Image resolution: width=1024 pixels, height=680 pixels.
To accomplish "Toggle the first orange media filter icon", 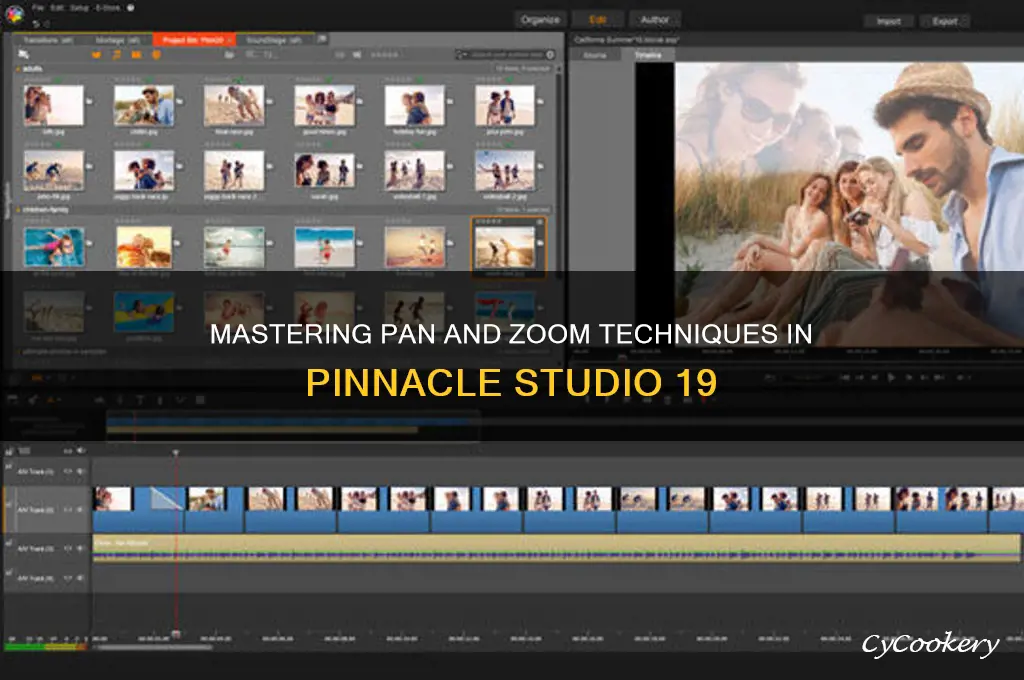I will tap(96, 55).
